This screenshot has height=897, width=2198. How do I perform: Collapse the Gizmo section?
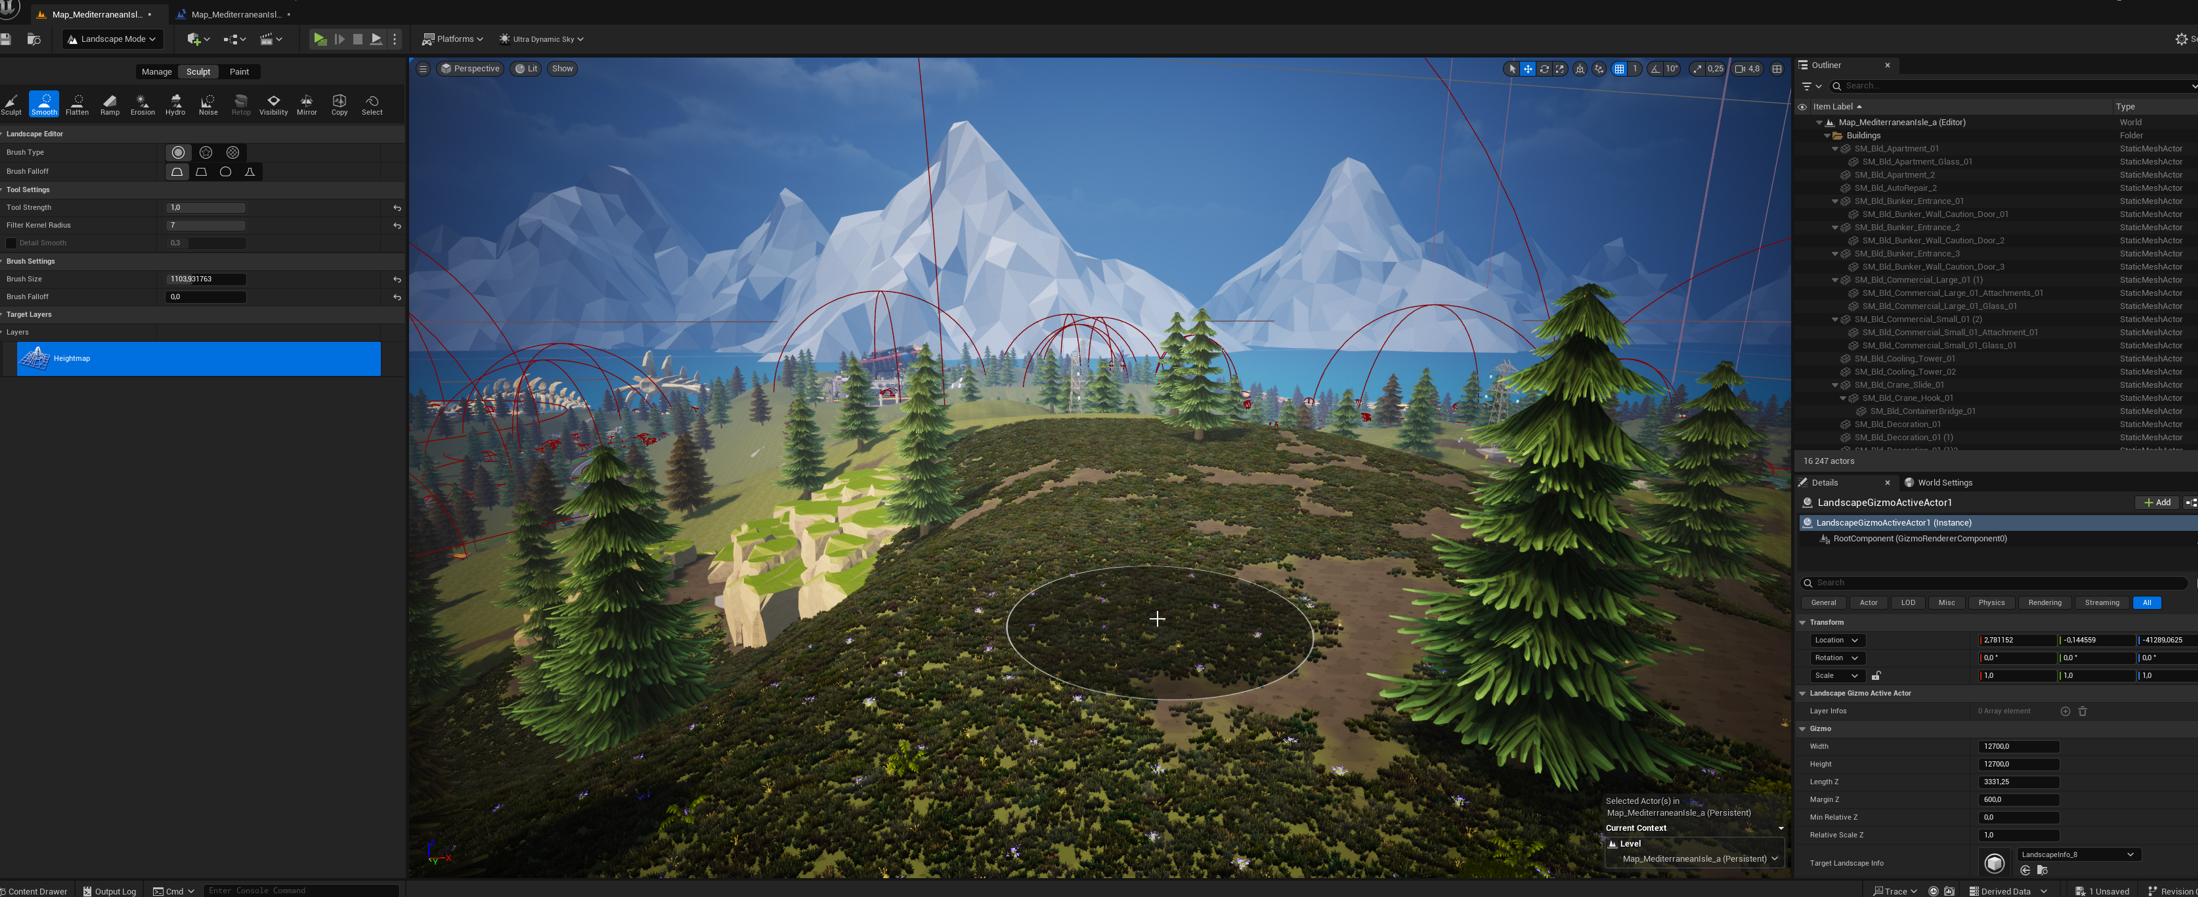click(x=1803, y=729)
